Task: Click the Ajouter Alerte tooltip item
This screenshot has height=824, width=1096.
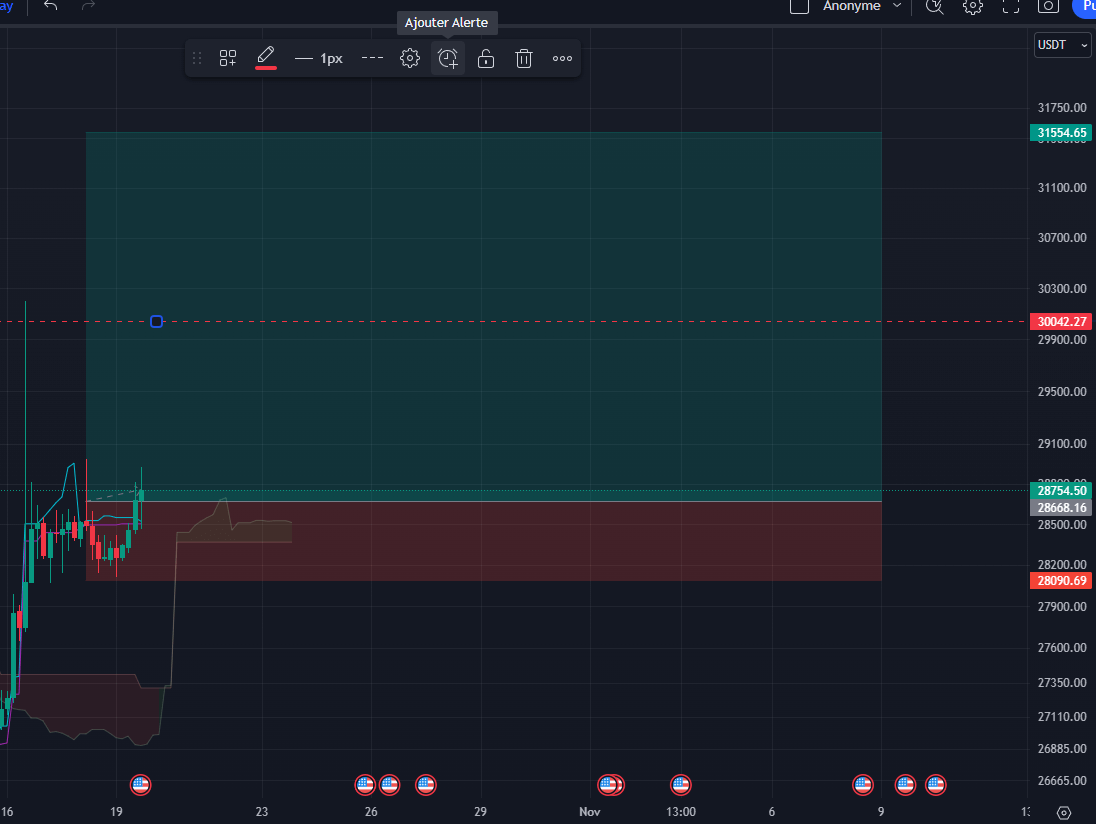Action: click(447, 22)
